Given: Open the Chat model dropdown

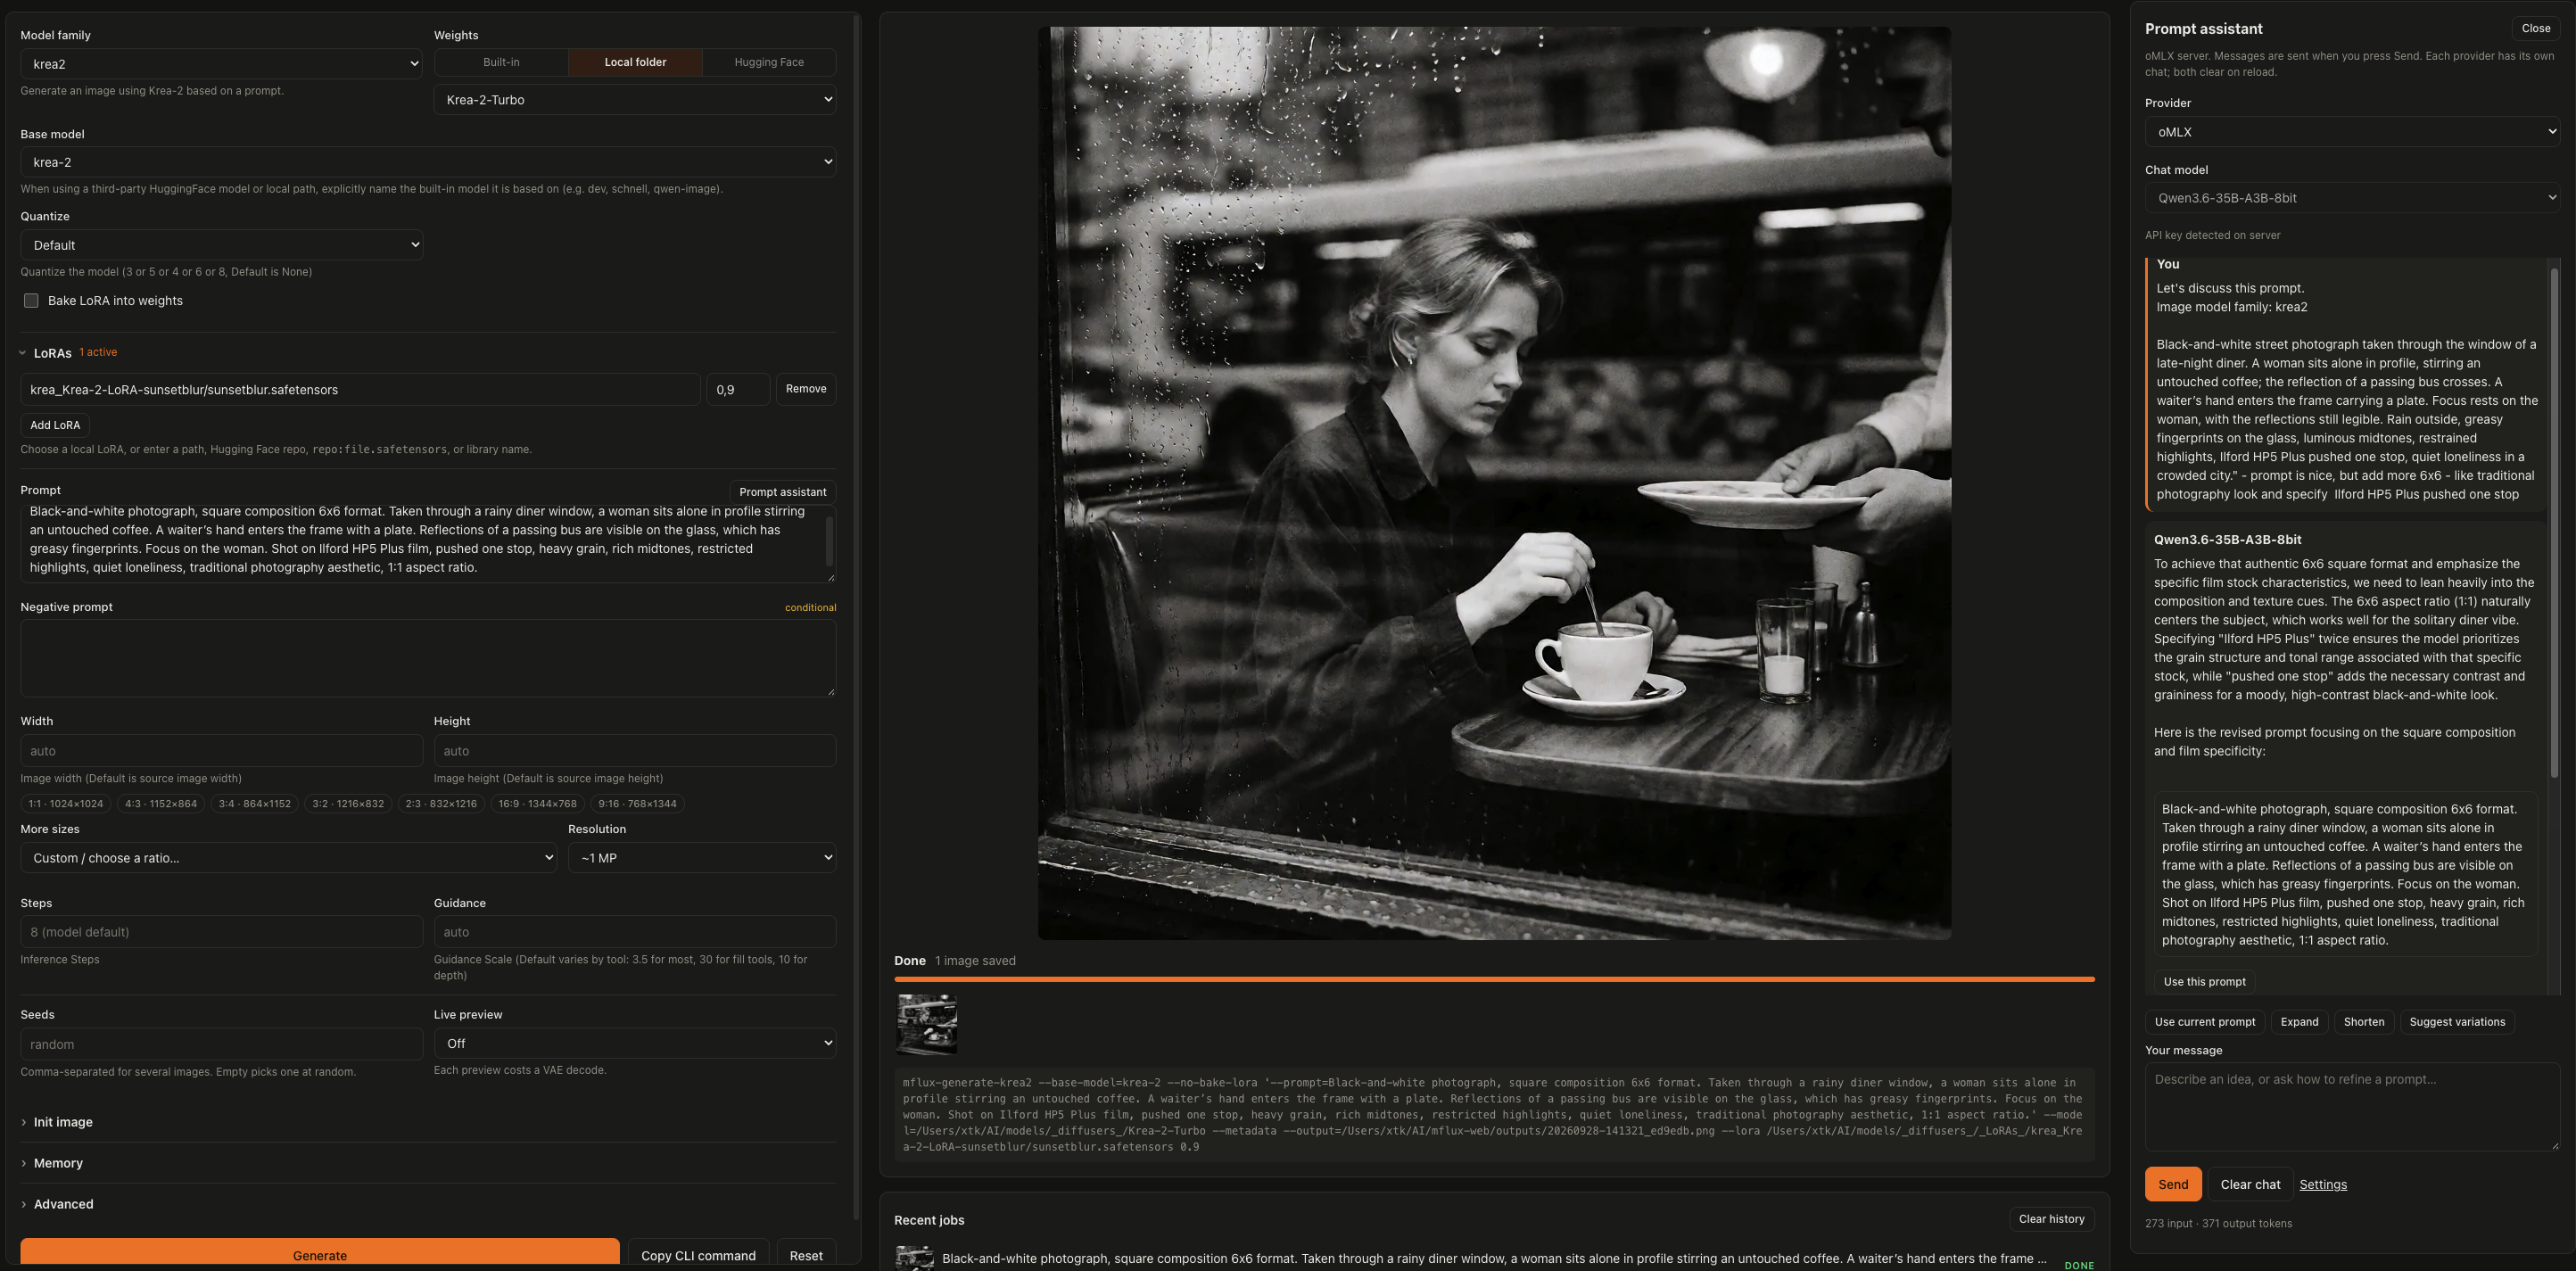Looking at the screenshot, I should coord(2352,198).
